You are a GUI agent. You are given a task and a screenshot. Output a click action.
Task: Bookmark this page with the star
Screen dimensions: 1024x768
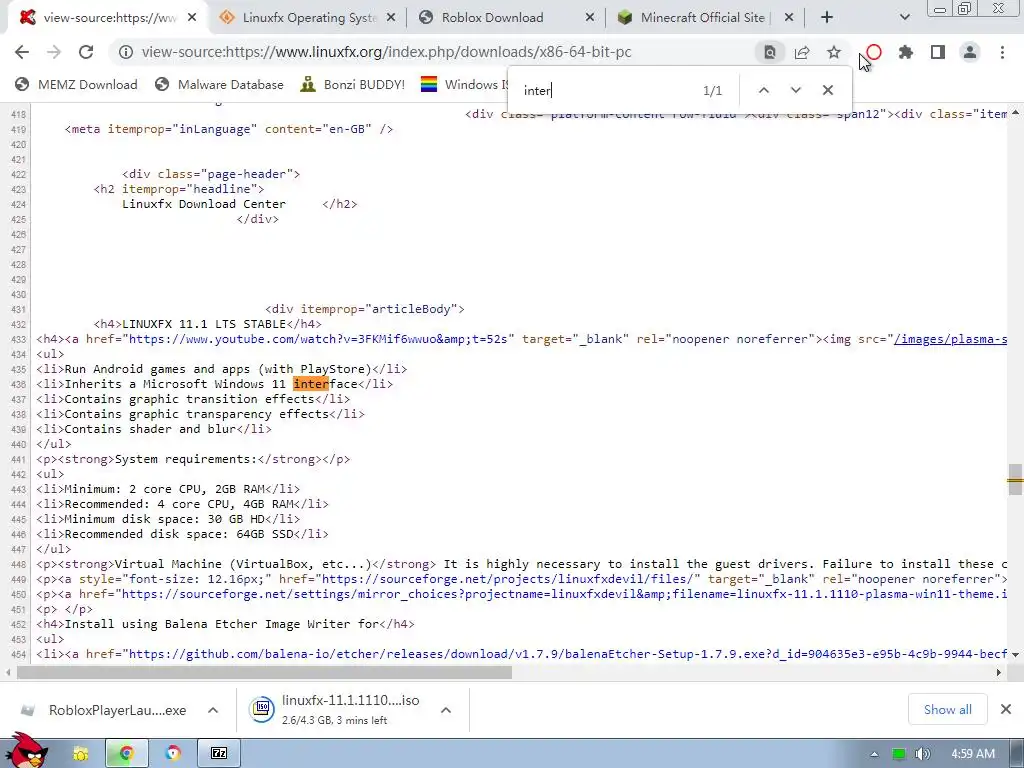834,52
